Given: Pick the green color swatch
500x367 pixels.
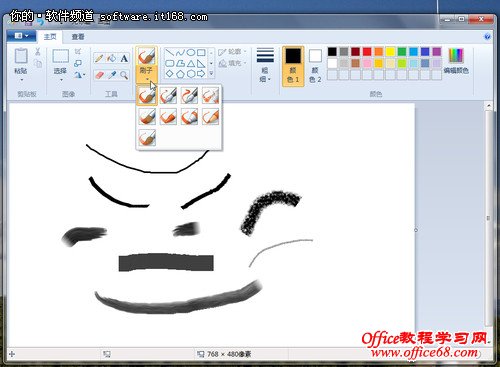Looking at the screenshot, I should pos(402,52).
